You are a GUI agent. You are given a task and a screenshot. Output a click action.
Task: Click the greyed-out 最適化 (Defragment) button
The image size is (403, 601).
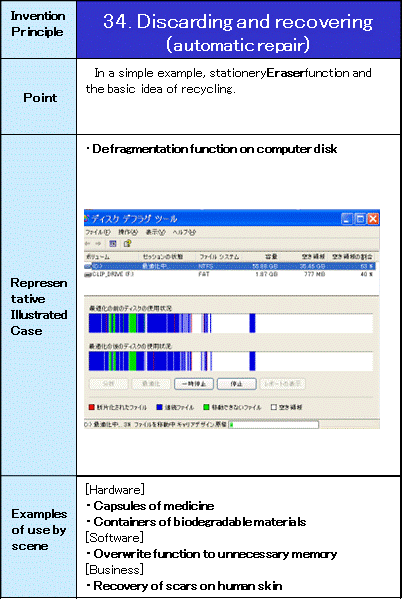pyautogui.click(x=151, y=384)
